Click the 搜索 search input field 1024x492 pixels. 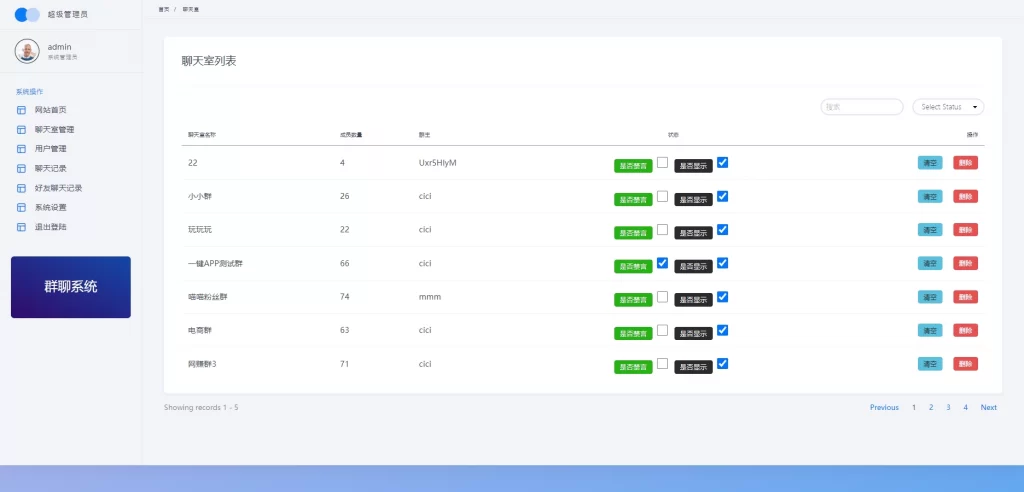click(x=861, y=107)
